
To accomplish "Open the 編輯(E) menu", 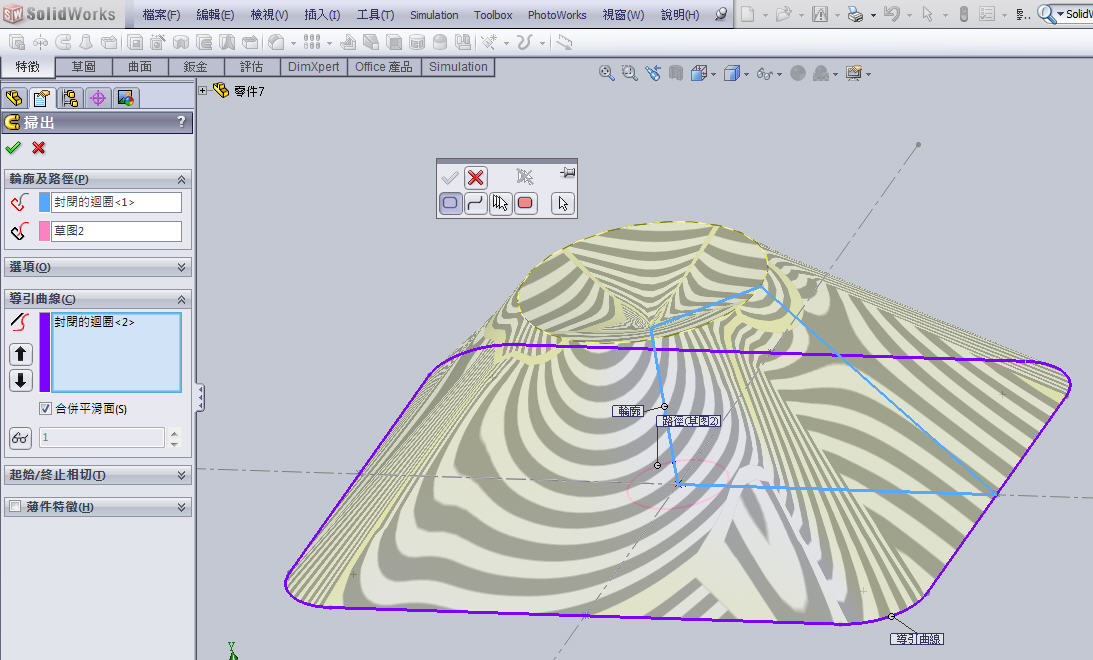I will [x=215, y=15].
